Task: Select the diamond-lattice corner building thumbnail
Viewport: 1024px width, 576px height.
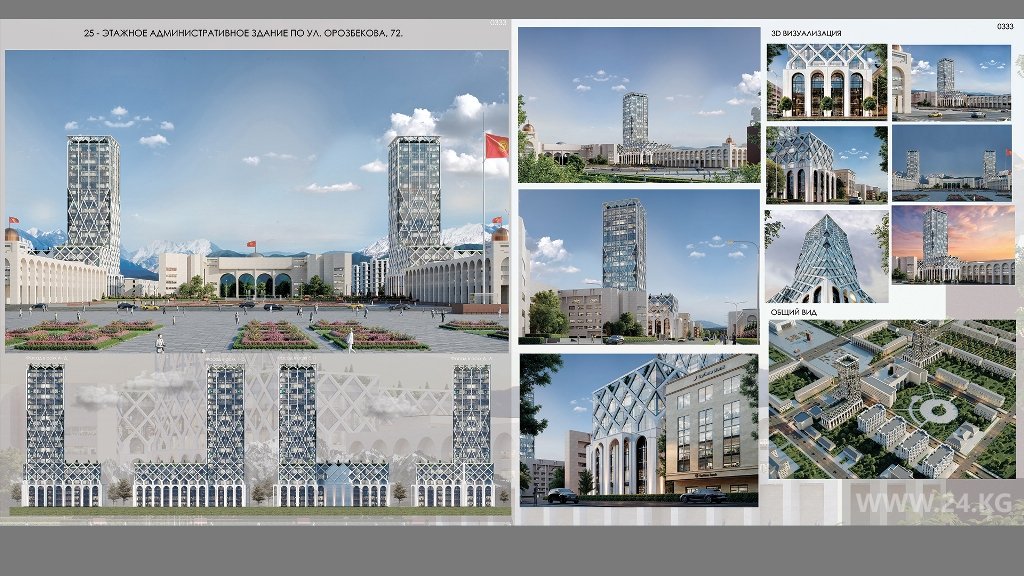Action: click(x=826, y=162)
